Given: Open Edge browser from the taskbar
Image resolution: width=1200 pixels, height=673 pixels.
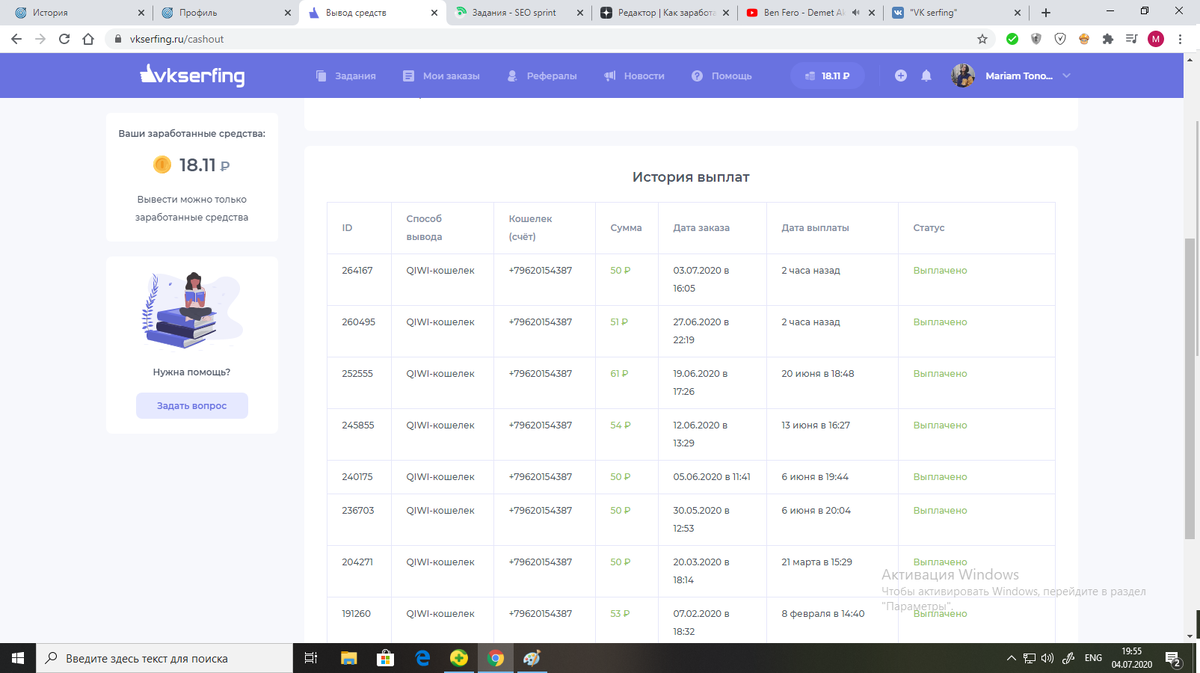Looking at the screenshot, I should click(422, 658).
